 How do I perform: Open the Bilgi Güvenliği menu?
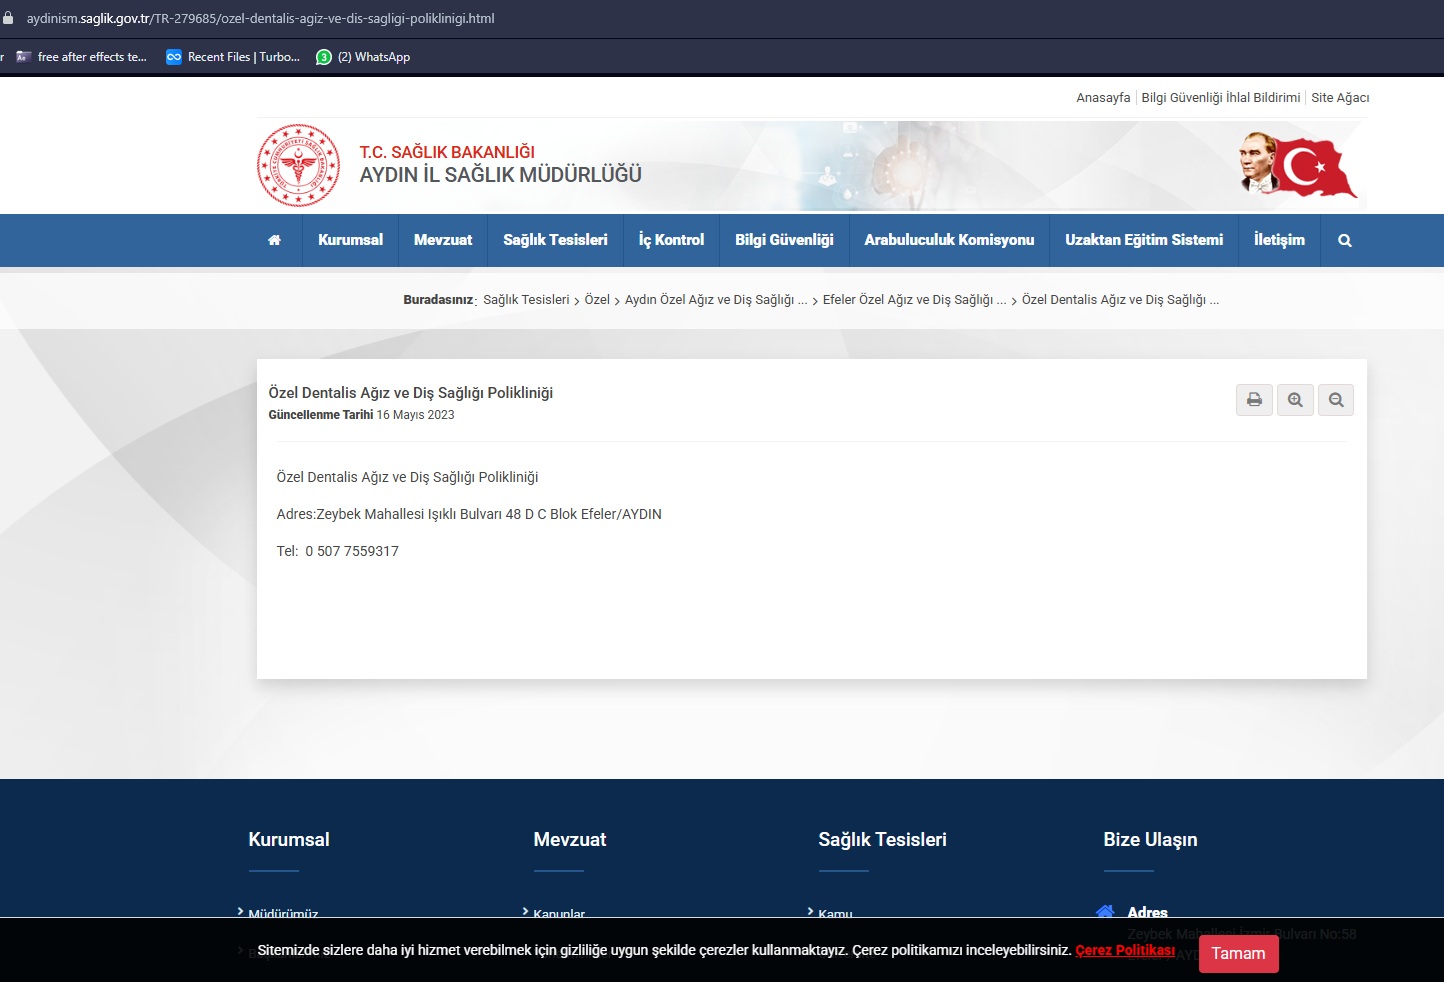point(784,240)
